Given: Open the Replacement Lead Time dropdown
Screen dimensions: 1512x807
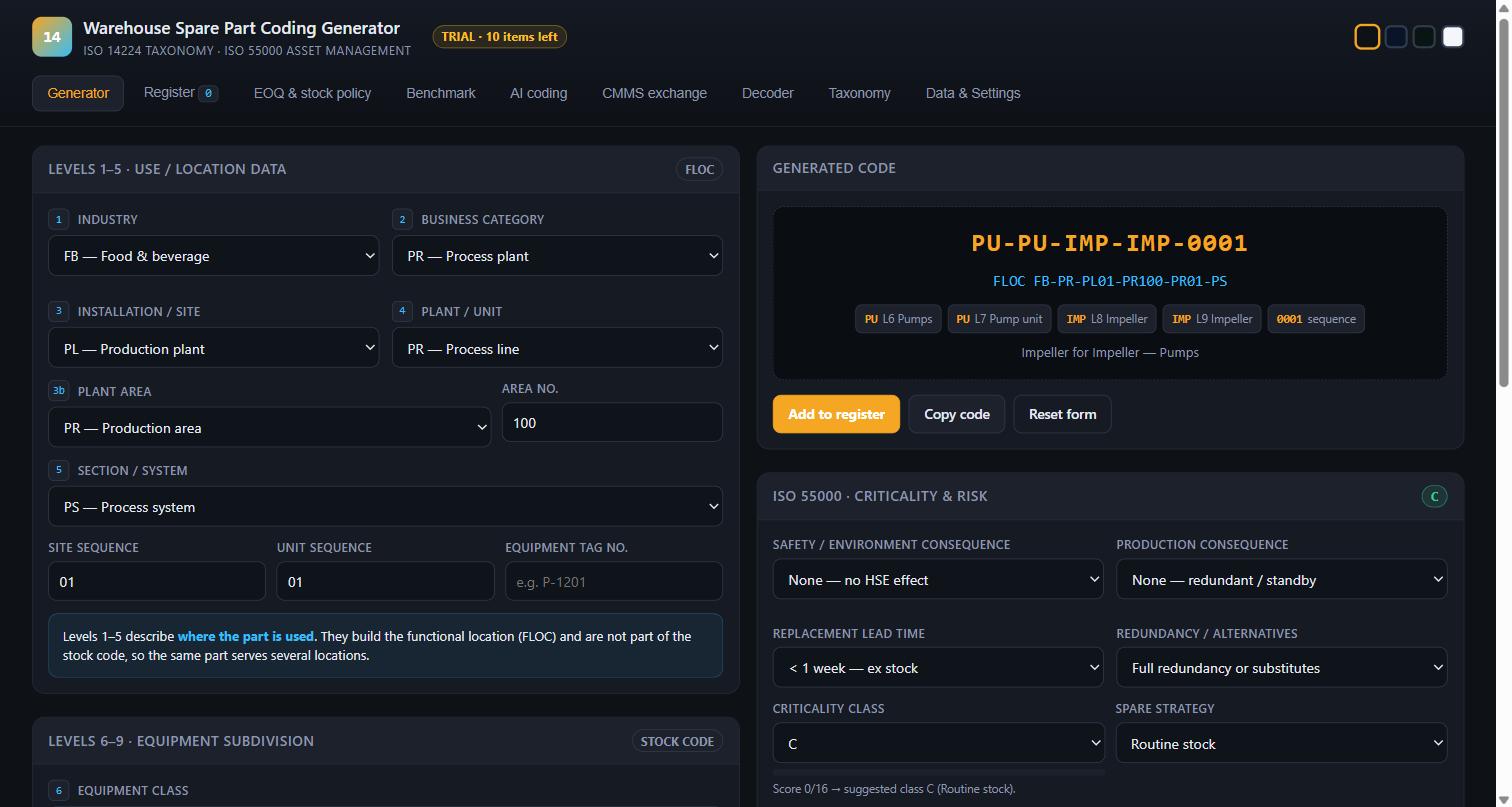Looking at the screenshot, I should point(938,668).
